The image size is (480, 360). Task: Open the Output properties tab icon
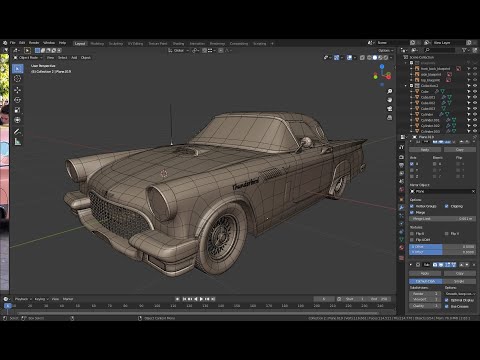pyautogui.click(x=402, y=165)
